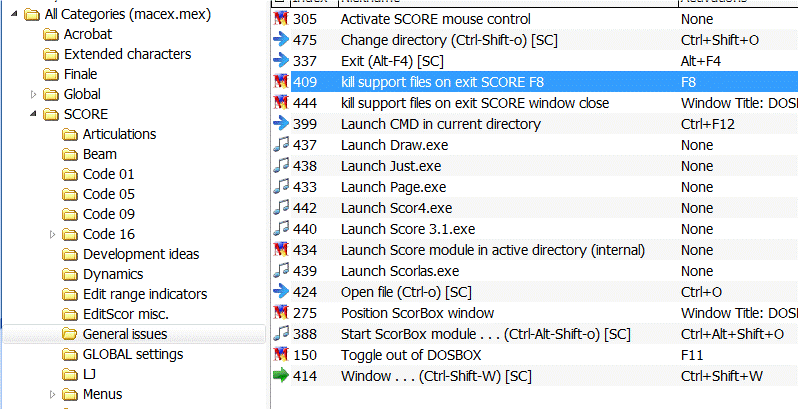
Task: Click the blue arrow icon for Open file
Action: tap(281, 292)
